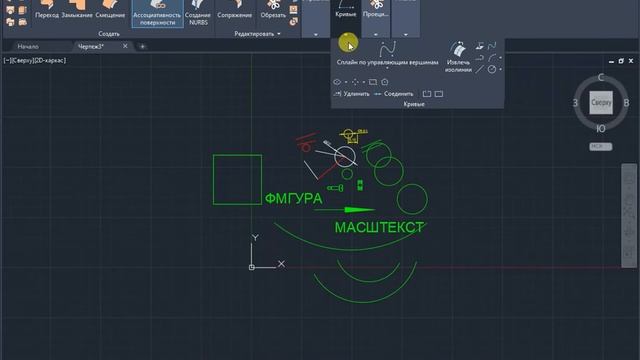Image resolution: width=640 pixels, height=360 pixels.
Task: Rotate view to З west on ViewCube
Action: click(x=576, y=103)
